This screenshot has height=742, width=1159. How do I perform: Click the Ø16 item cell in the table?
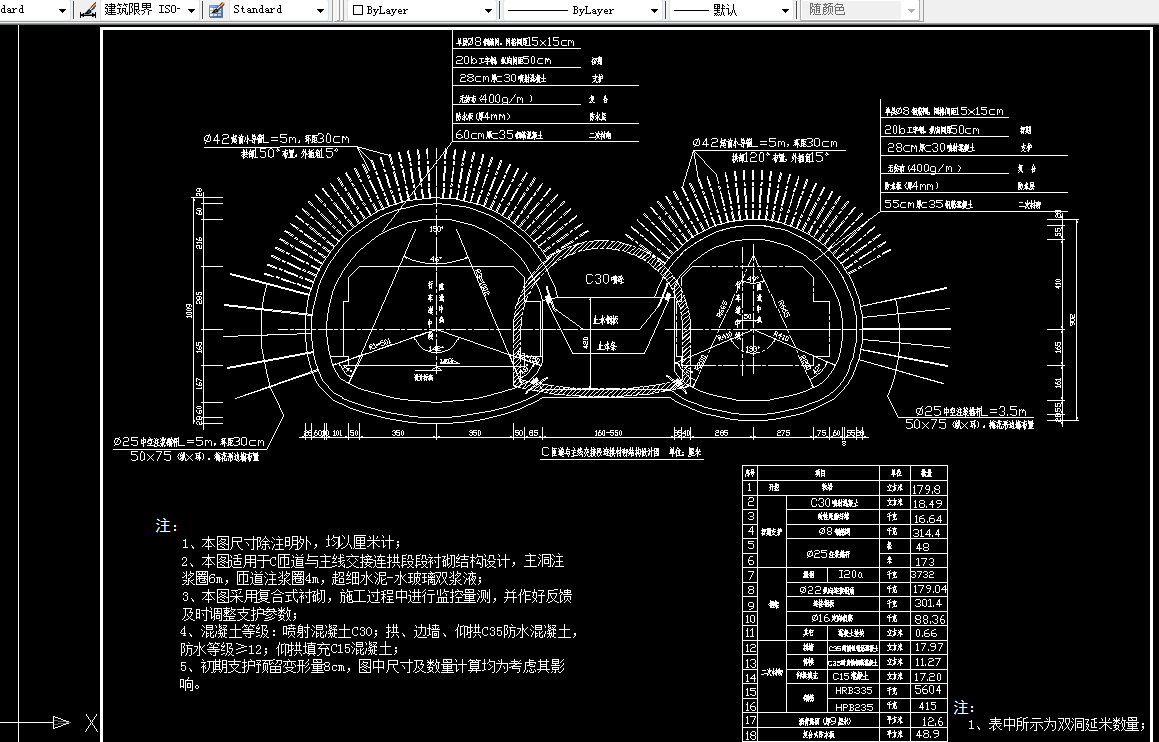[x=833, y=619]
